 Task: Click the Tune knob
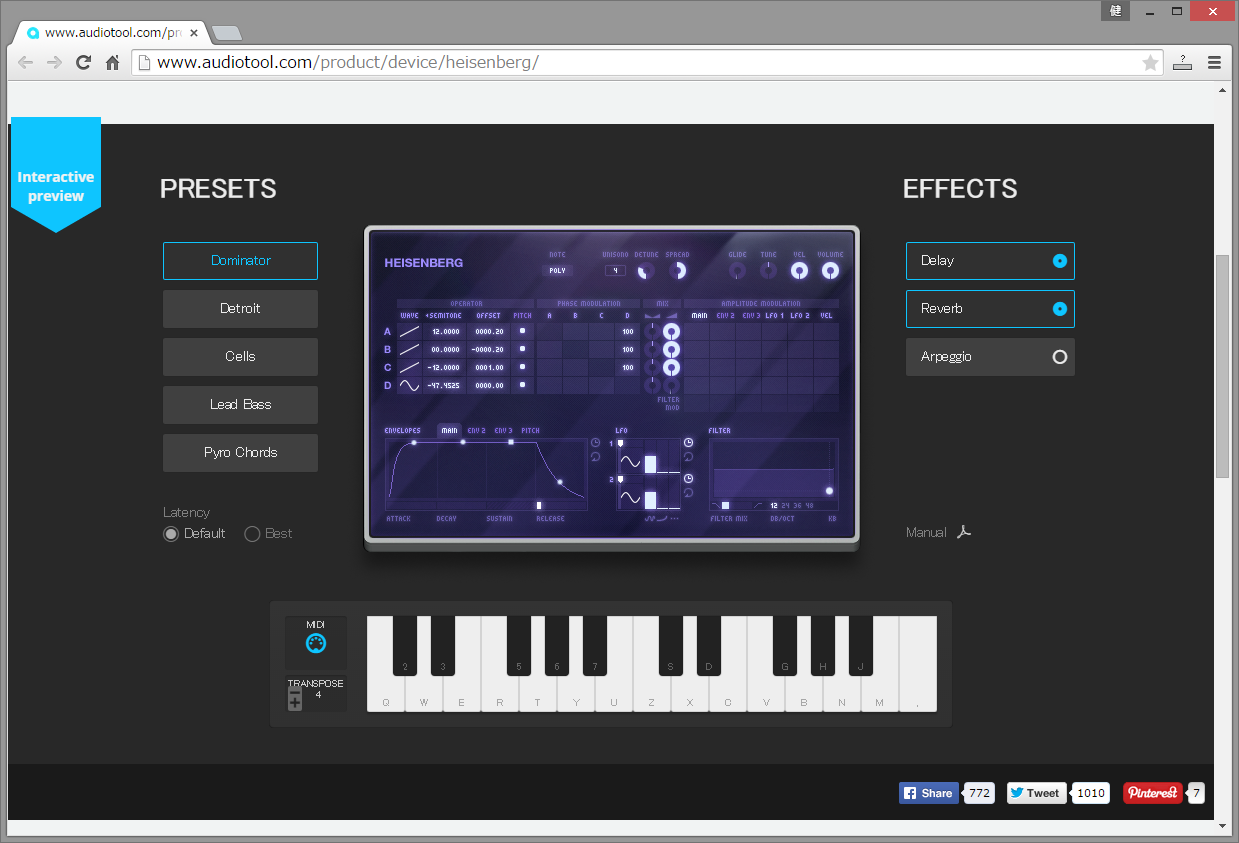(768, 270)
